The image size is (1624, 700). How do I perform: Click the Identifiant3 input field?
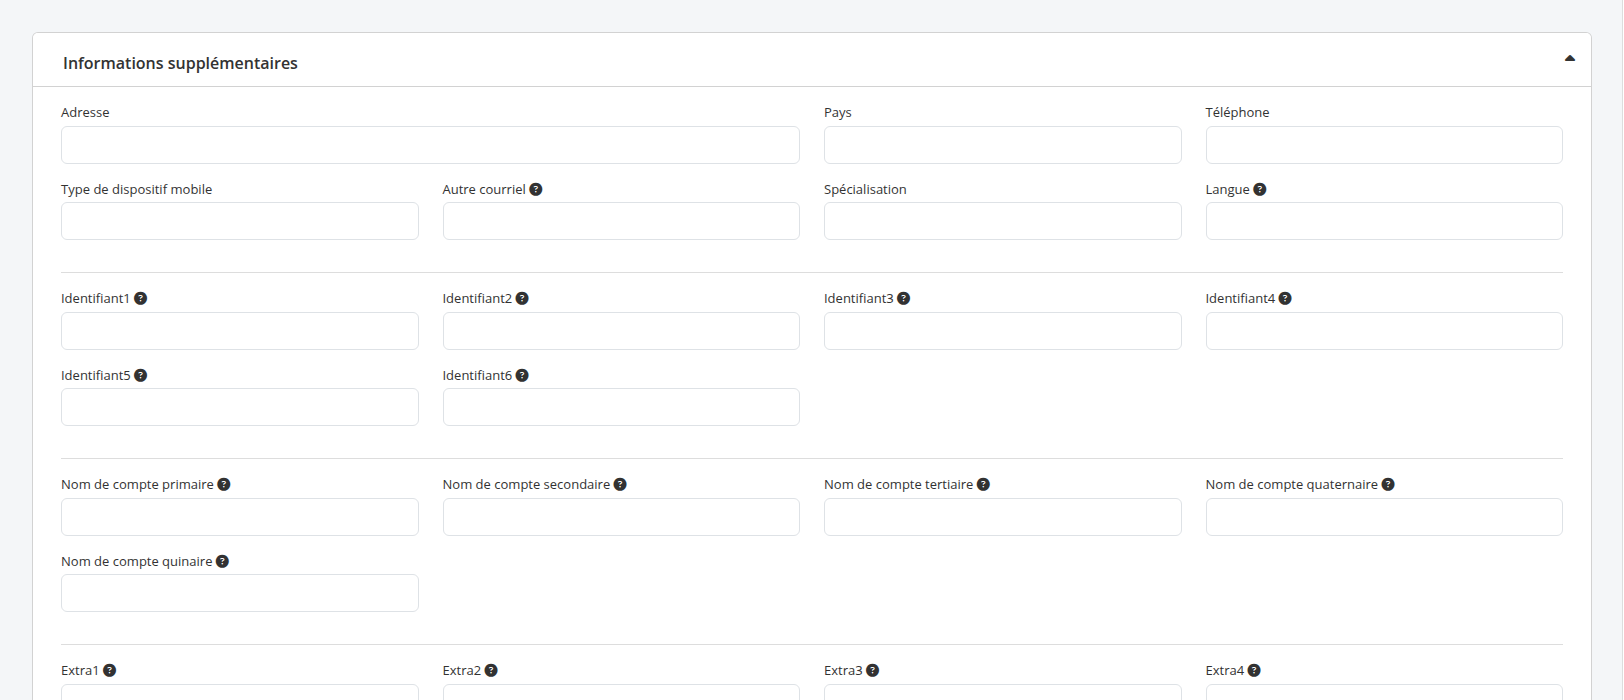tap(1003, 331)
